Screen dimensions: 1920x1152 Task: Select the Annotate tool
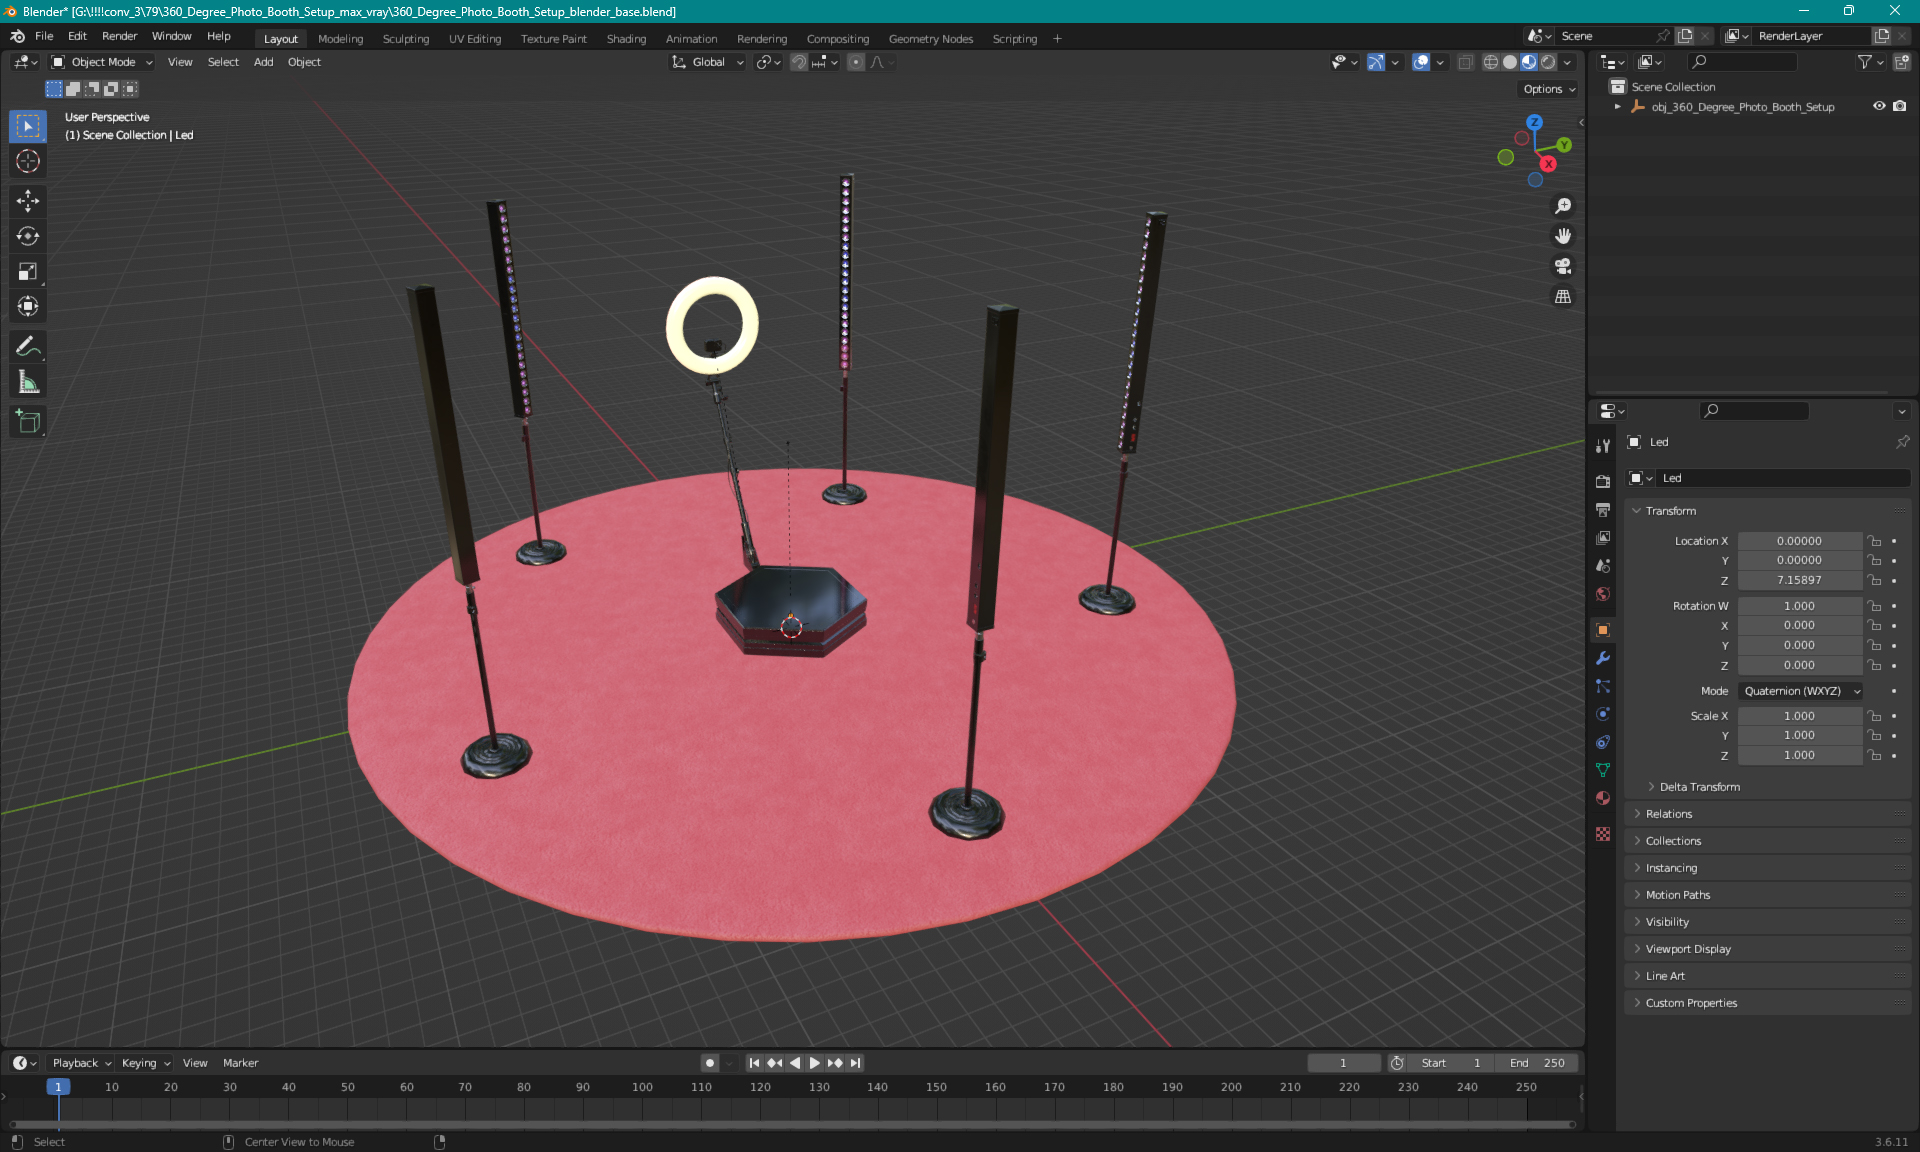pyautogui.click(x=28, y=346)
